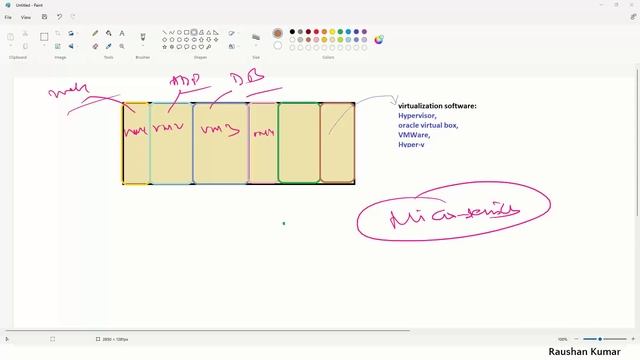Click the Flip image icon
This screenshot has height=360, width=640.
pyautogui.click(x=71, y=46)
